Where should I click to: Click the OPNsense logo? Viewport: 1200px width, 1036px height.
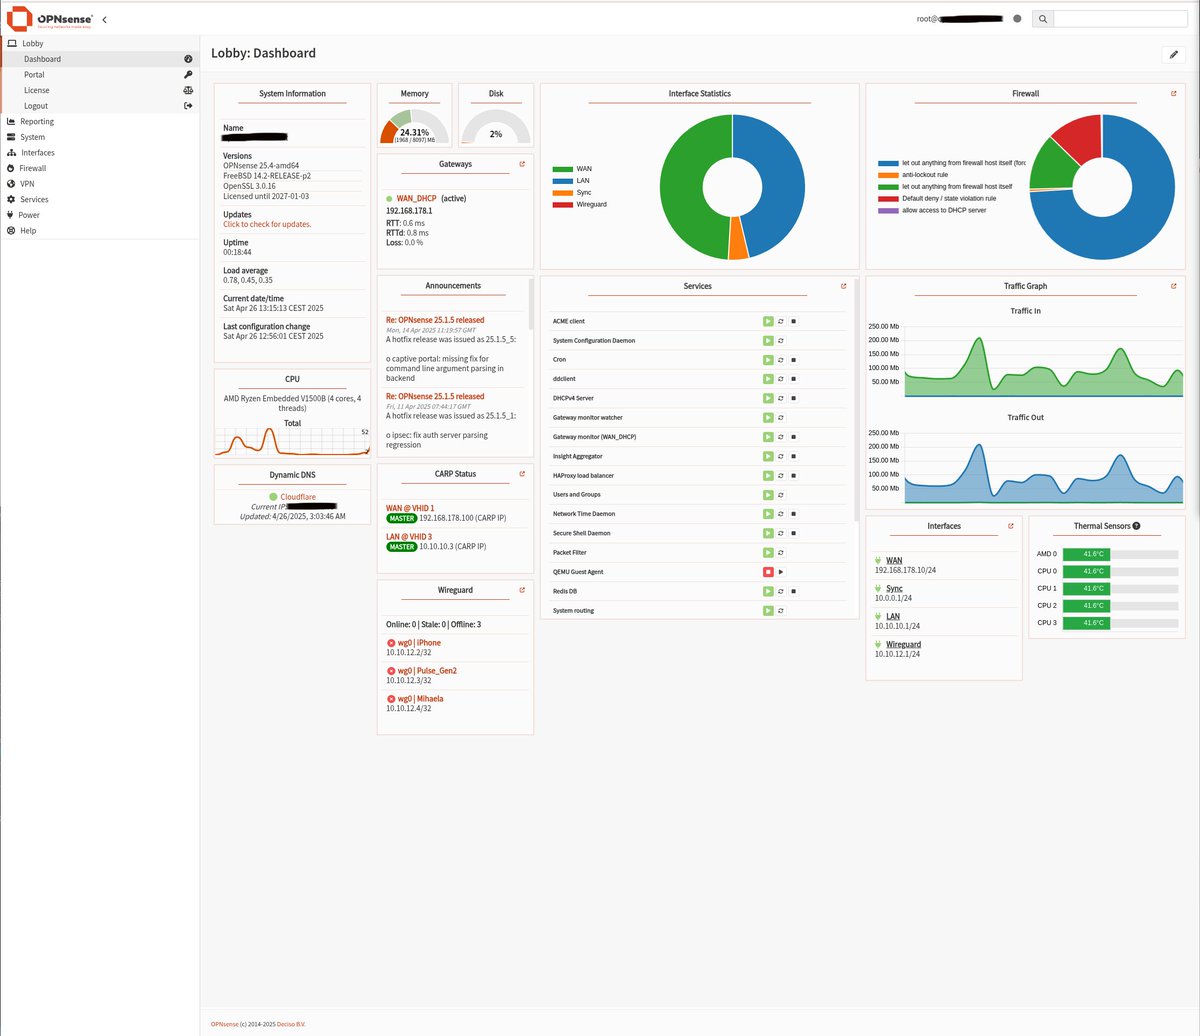tap(50, 19)
